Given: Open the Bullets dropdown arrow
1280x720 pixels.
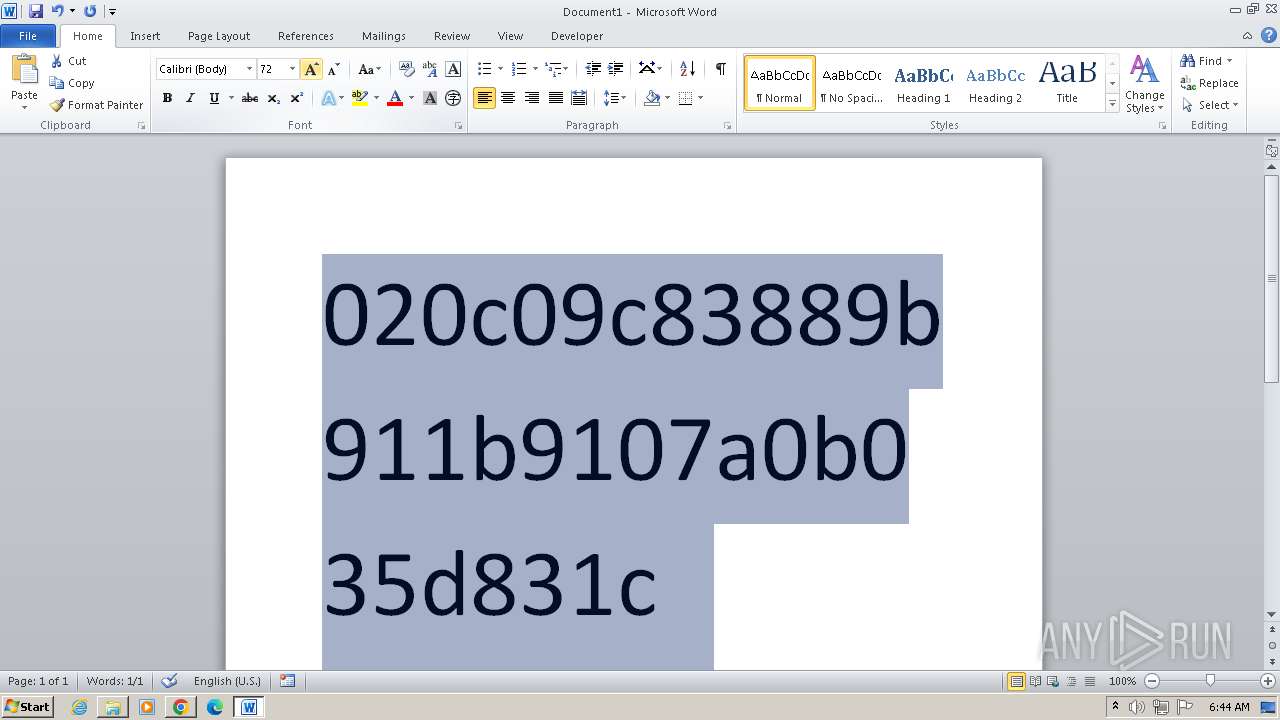Looking at the screenshot, I should (x=501, y=69).
